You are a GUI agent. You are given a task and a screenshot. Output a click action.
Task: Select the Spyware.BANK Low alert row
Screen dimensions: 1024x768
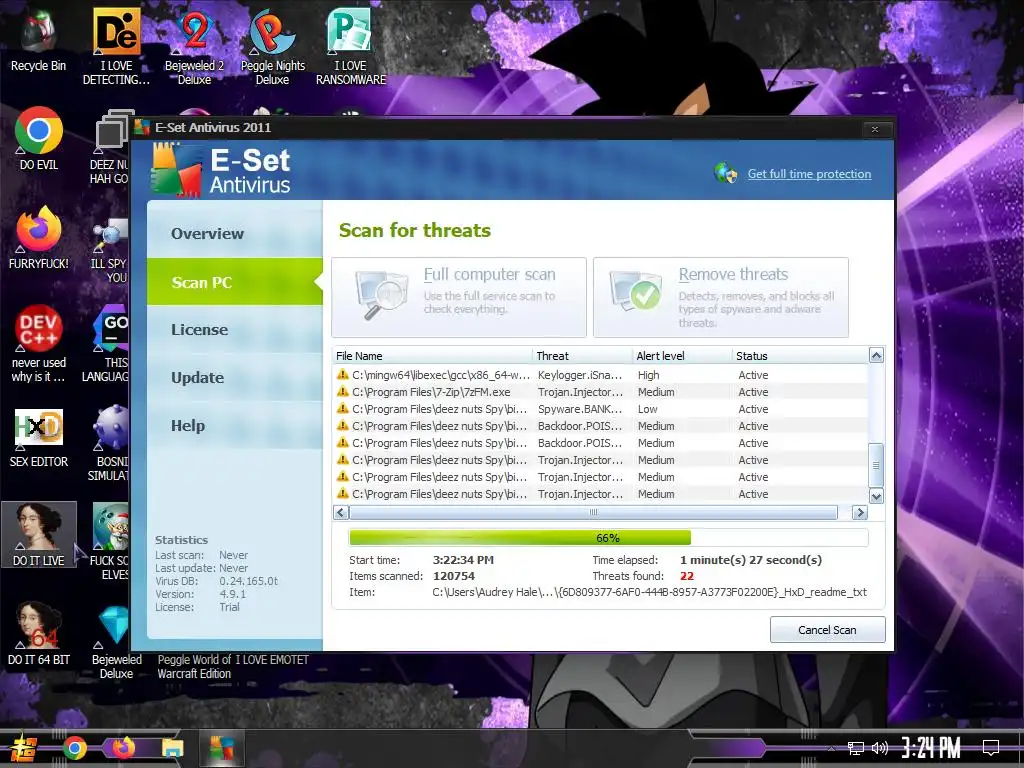click(601, 409)
